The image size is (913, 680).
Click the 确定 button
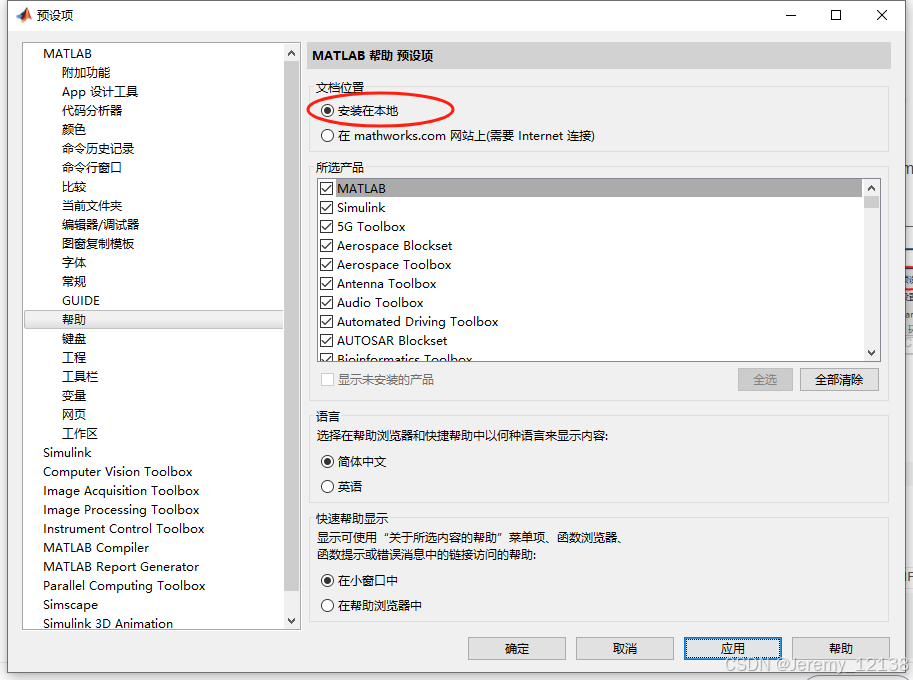[x=516, y=649]
